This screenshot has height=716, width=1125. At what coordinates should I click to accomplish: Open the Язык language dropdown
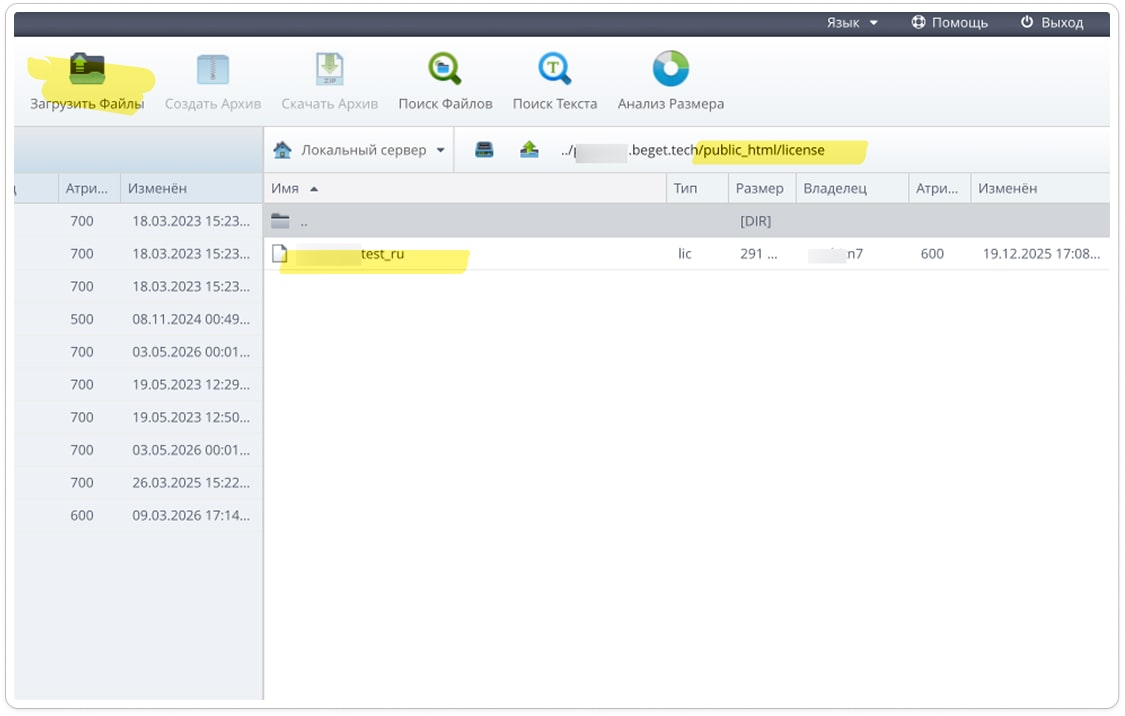(852, 23)
